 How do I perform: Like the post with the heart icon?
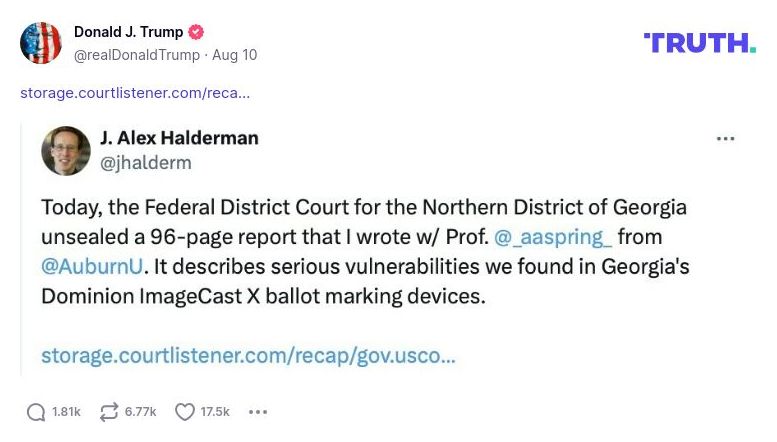tap(184, 412)
